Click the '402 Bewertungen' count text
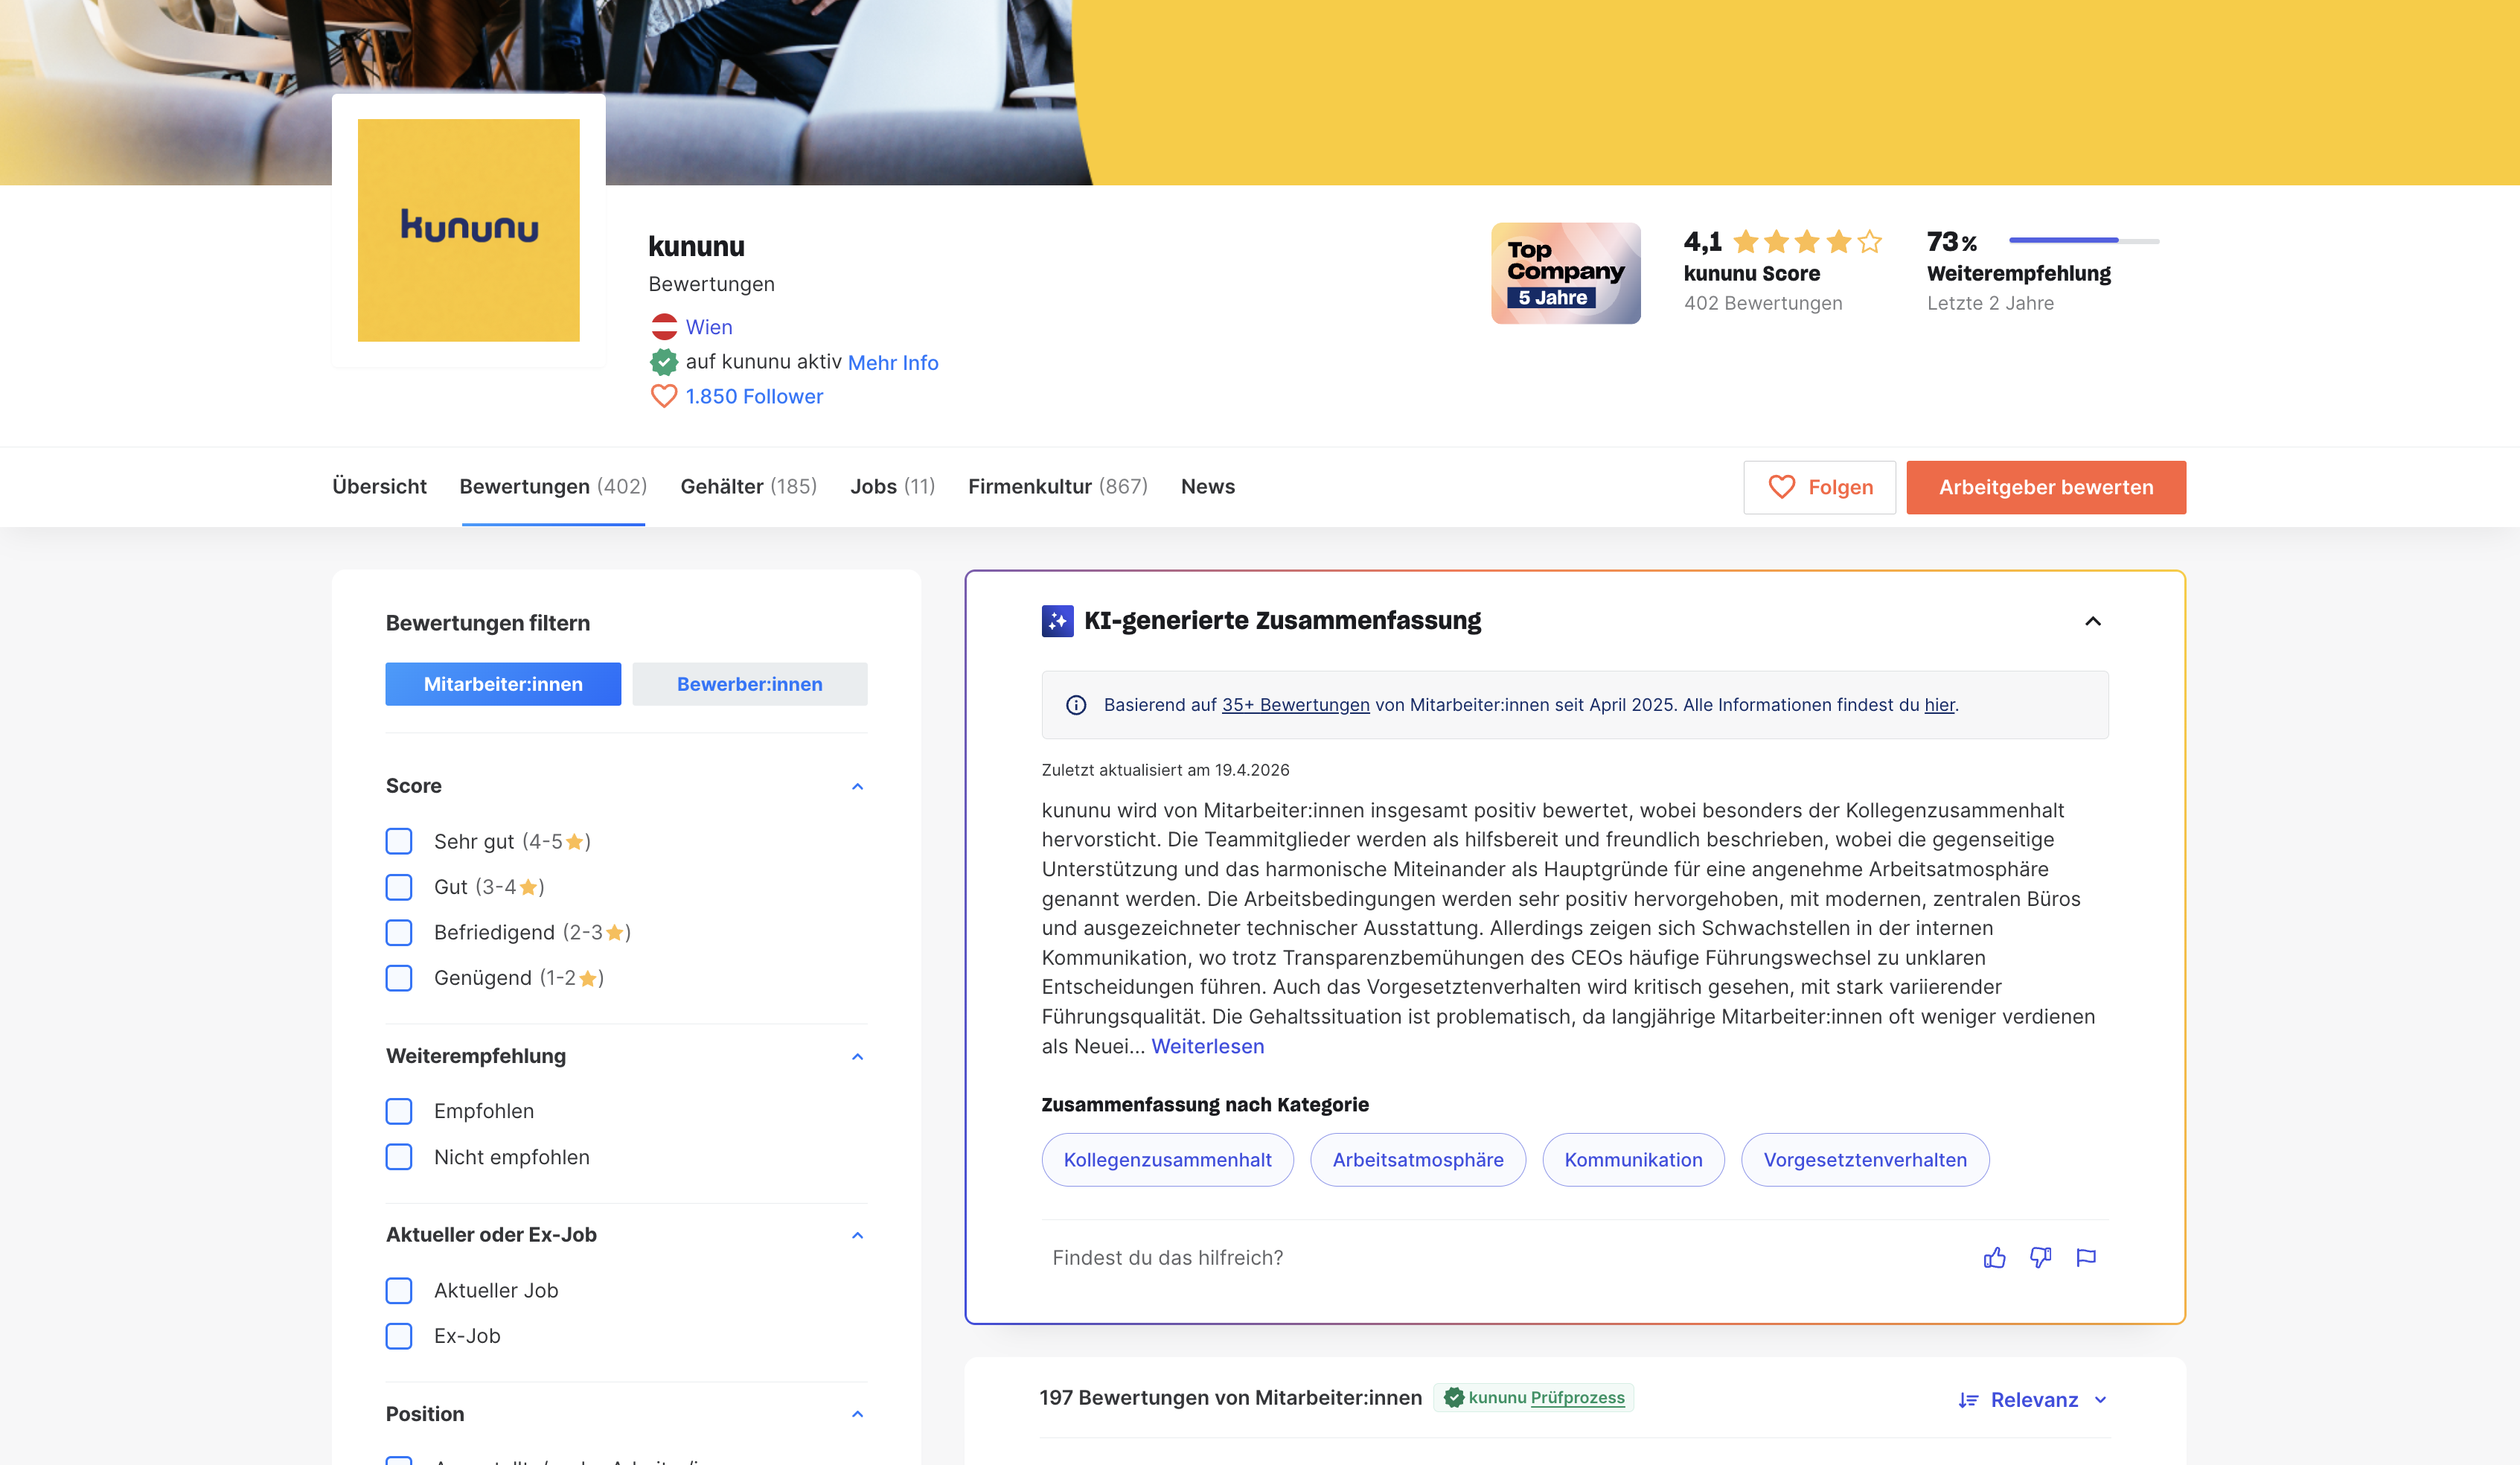 point(1763,303)
